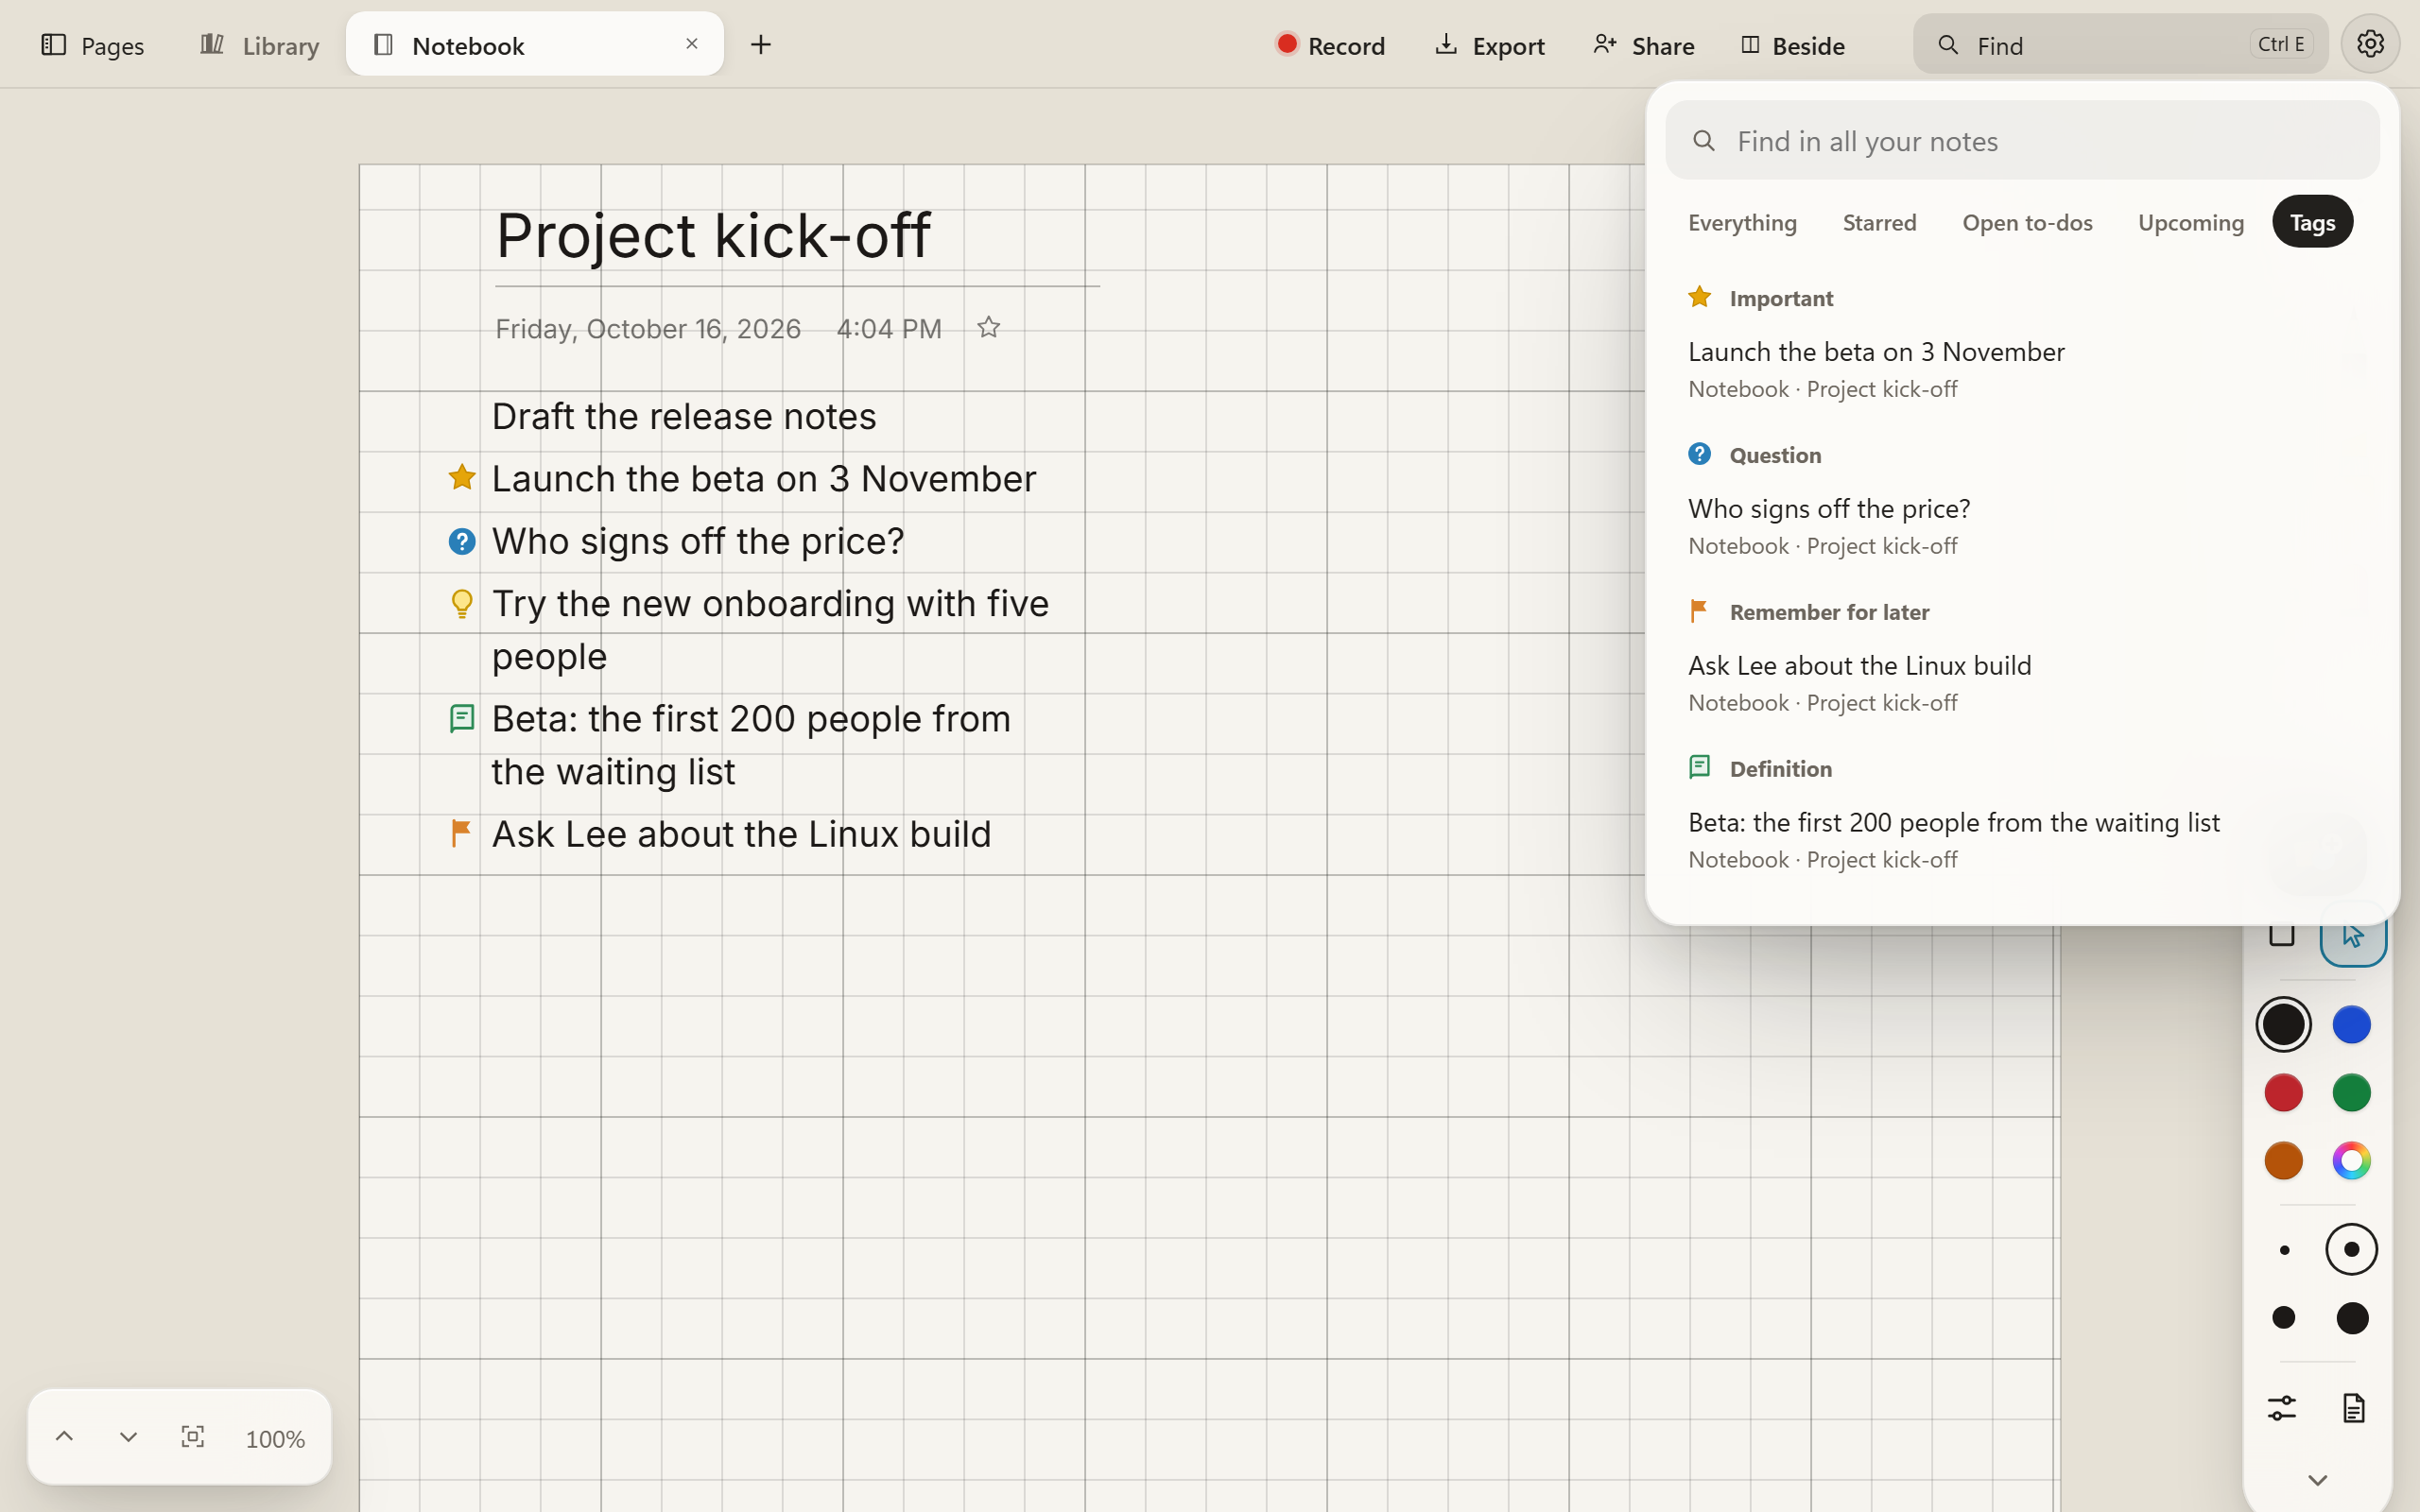This screenshot has height=1512, width=2420.
Task: Collapse the tool palette with bottom chevron
Action: pyautogui.click(x=2317, y=1480)
